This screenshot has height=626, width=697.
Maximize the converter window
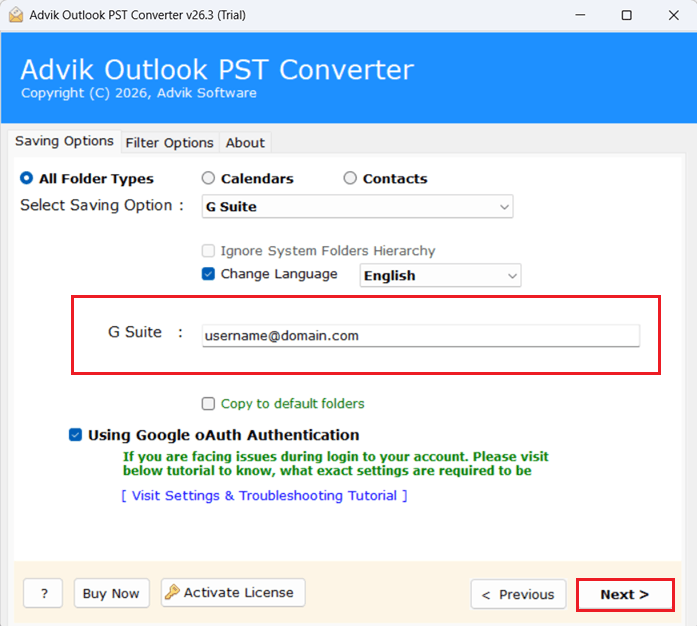point(626,15)
